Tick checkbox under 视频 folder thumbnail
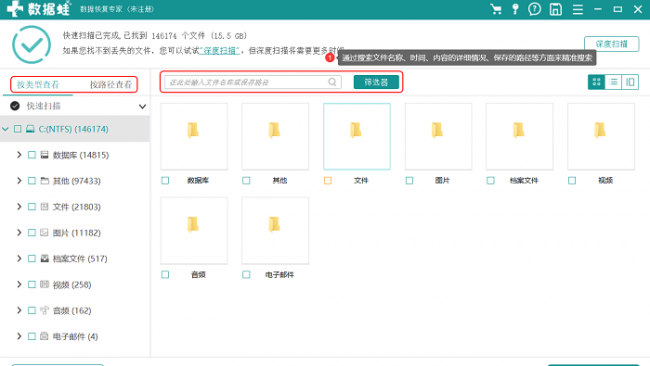This screenshot has height=366, width=650. [572, 180]
